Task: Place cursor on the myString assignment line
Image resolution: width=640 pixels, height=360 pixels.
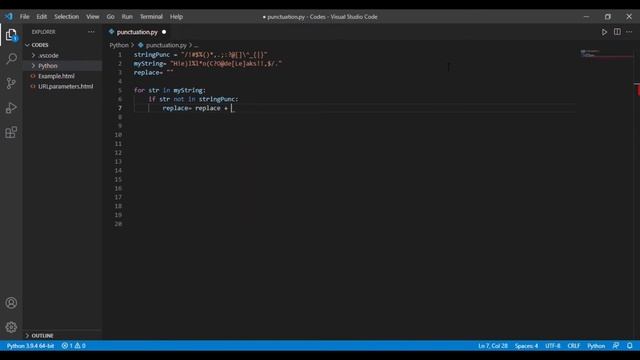Action: pos(208,64)
